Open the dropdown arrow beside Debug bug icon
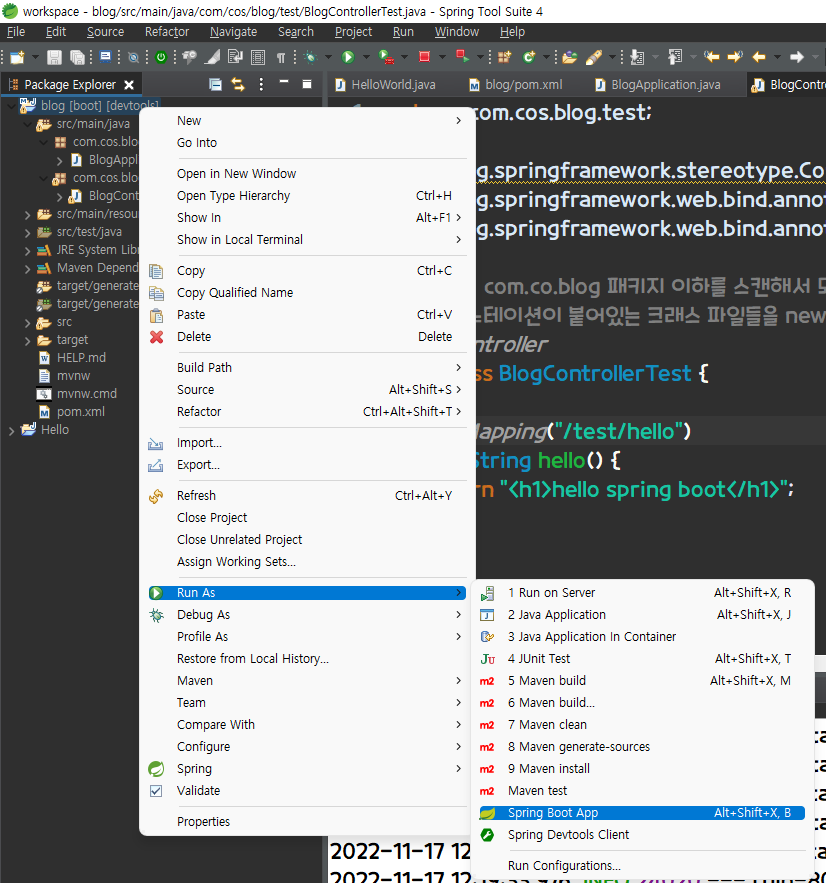The height and width of the screenshot is (883, 826). click(328, 57)
